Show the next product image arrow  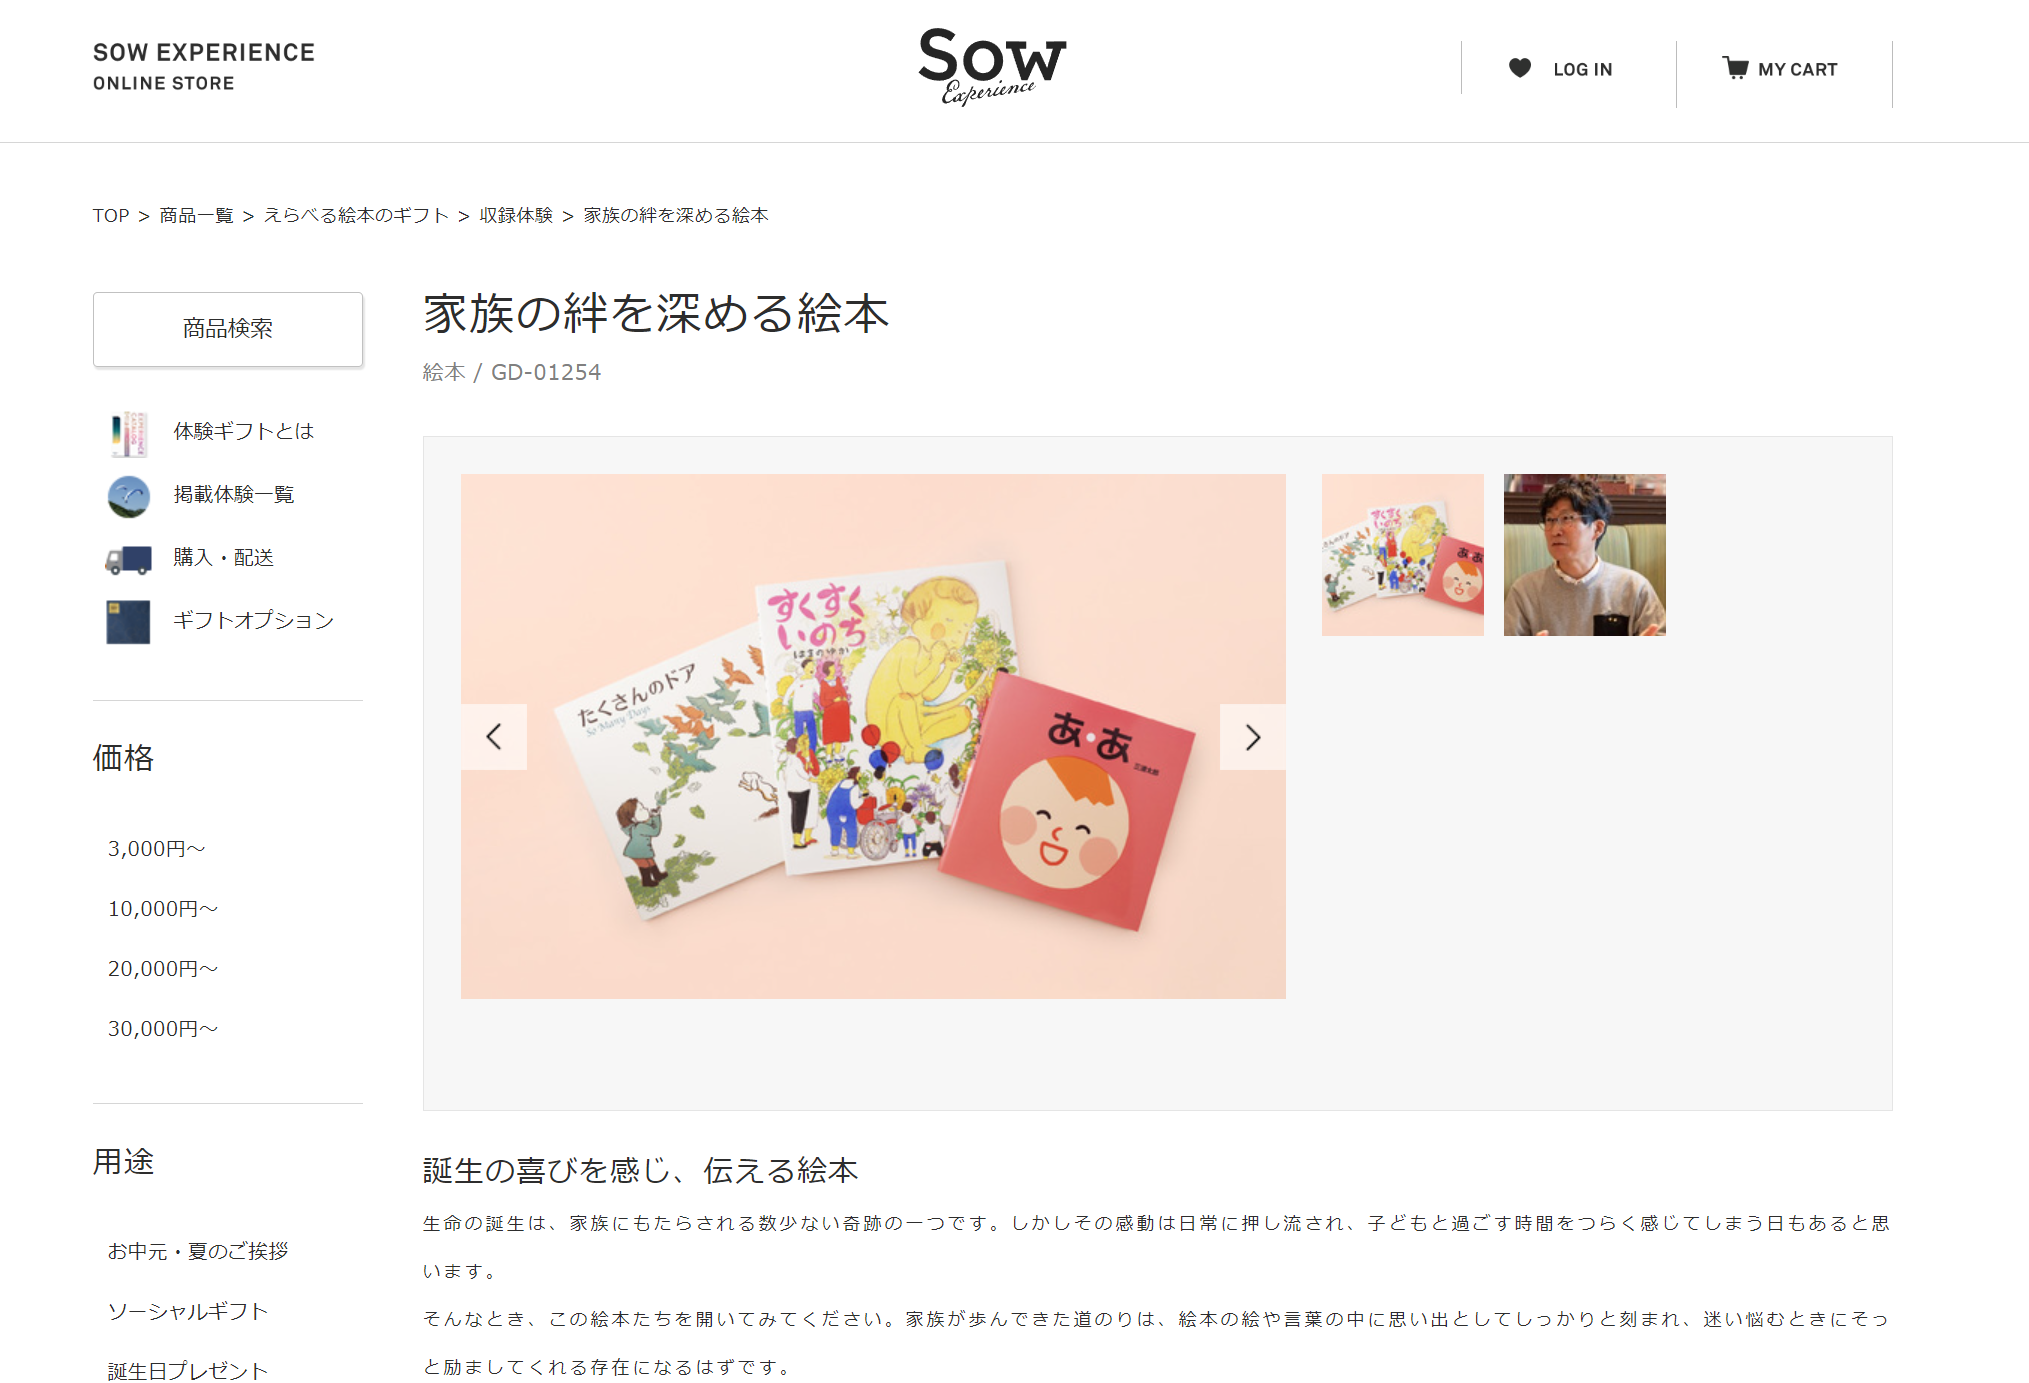tap(1252, 737)
